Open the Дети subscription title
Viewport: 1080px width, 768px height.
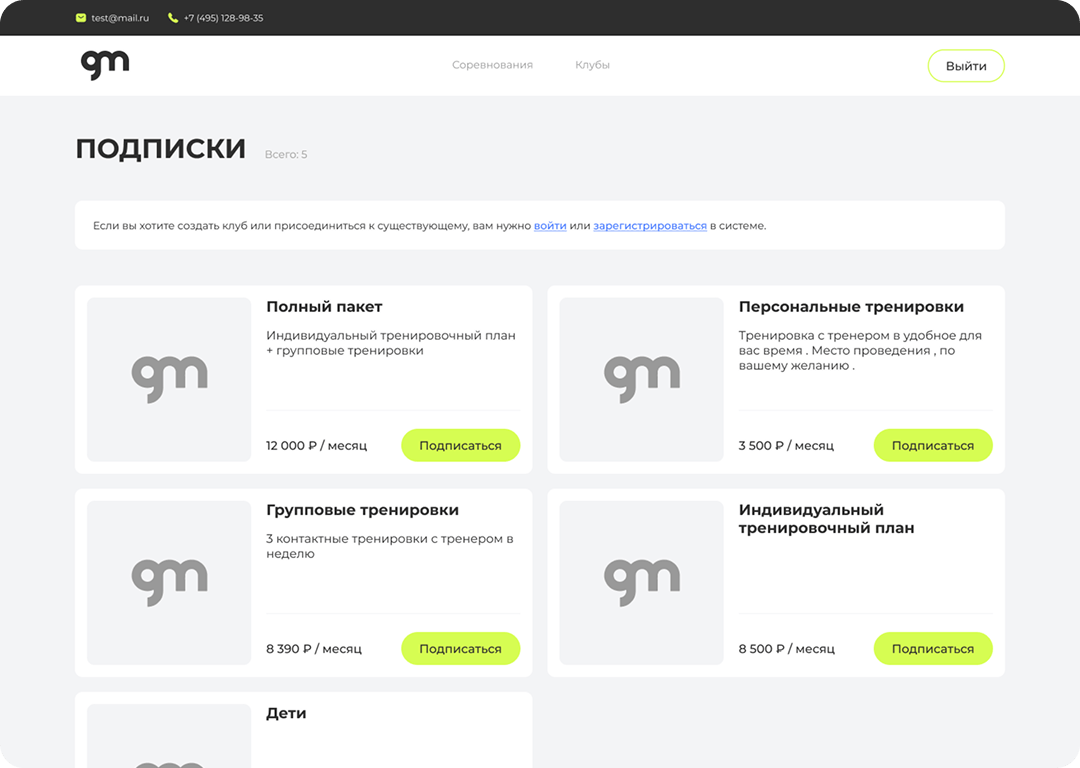286,714
